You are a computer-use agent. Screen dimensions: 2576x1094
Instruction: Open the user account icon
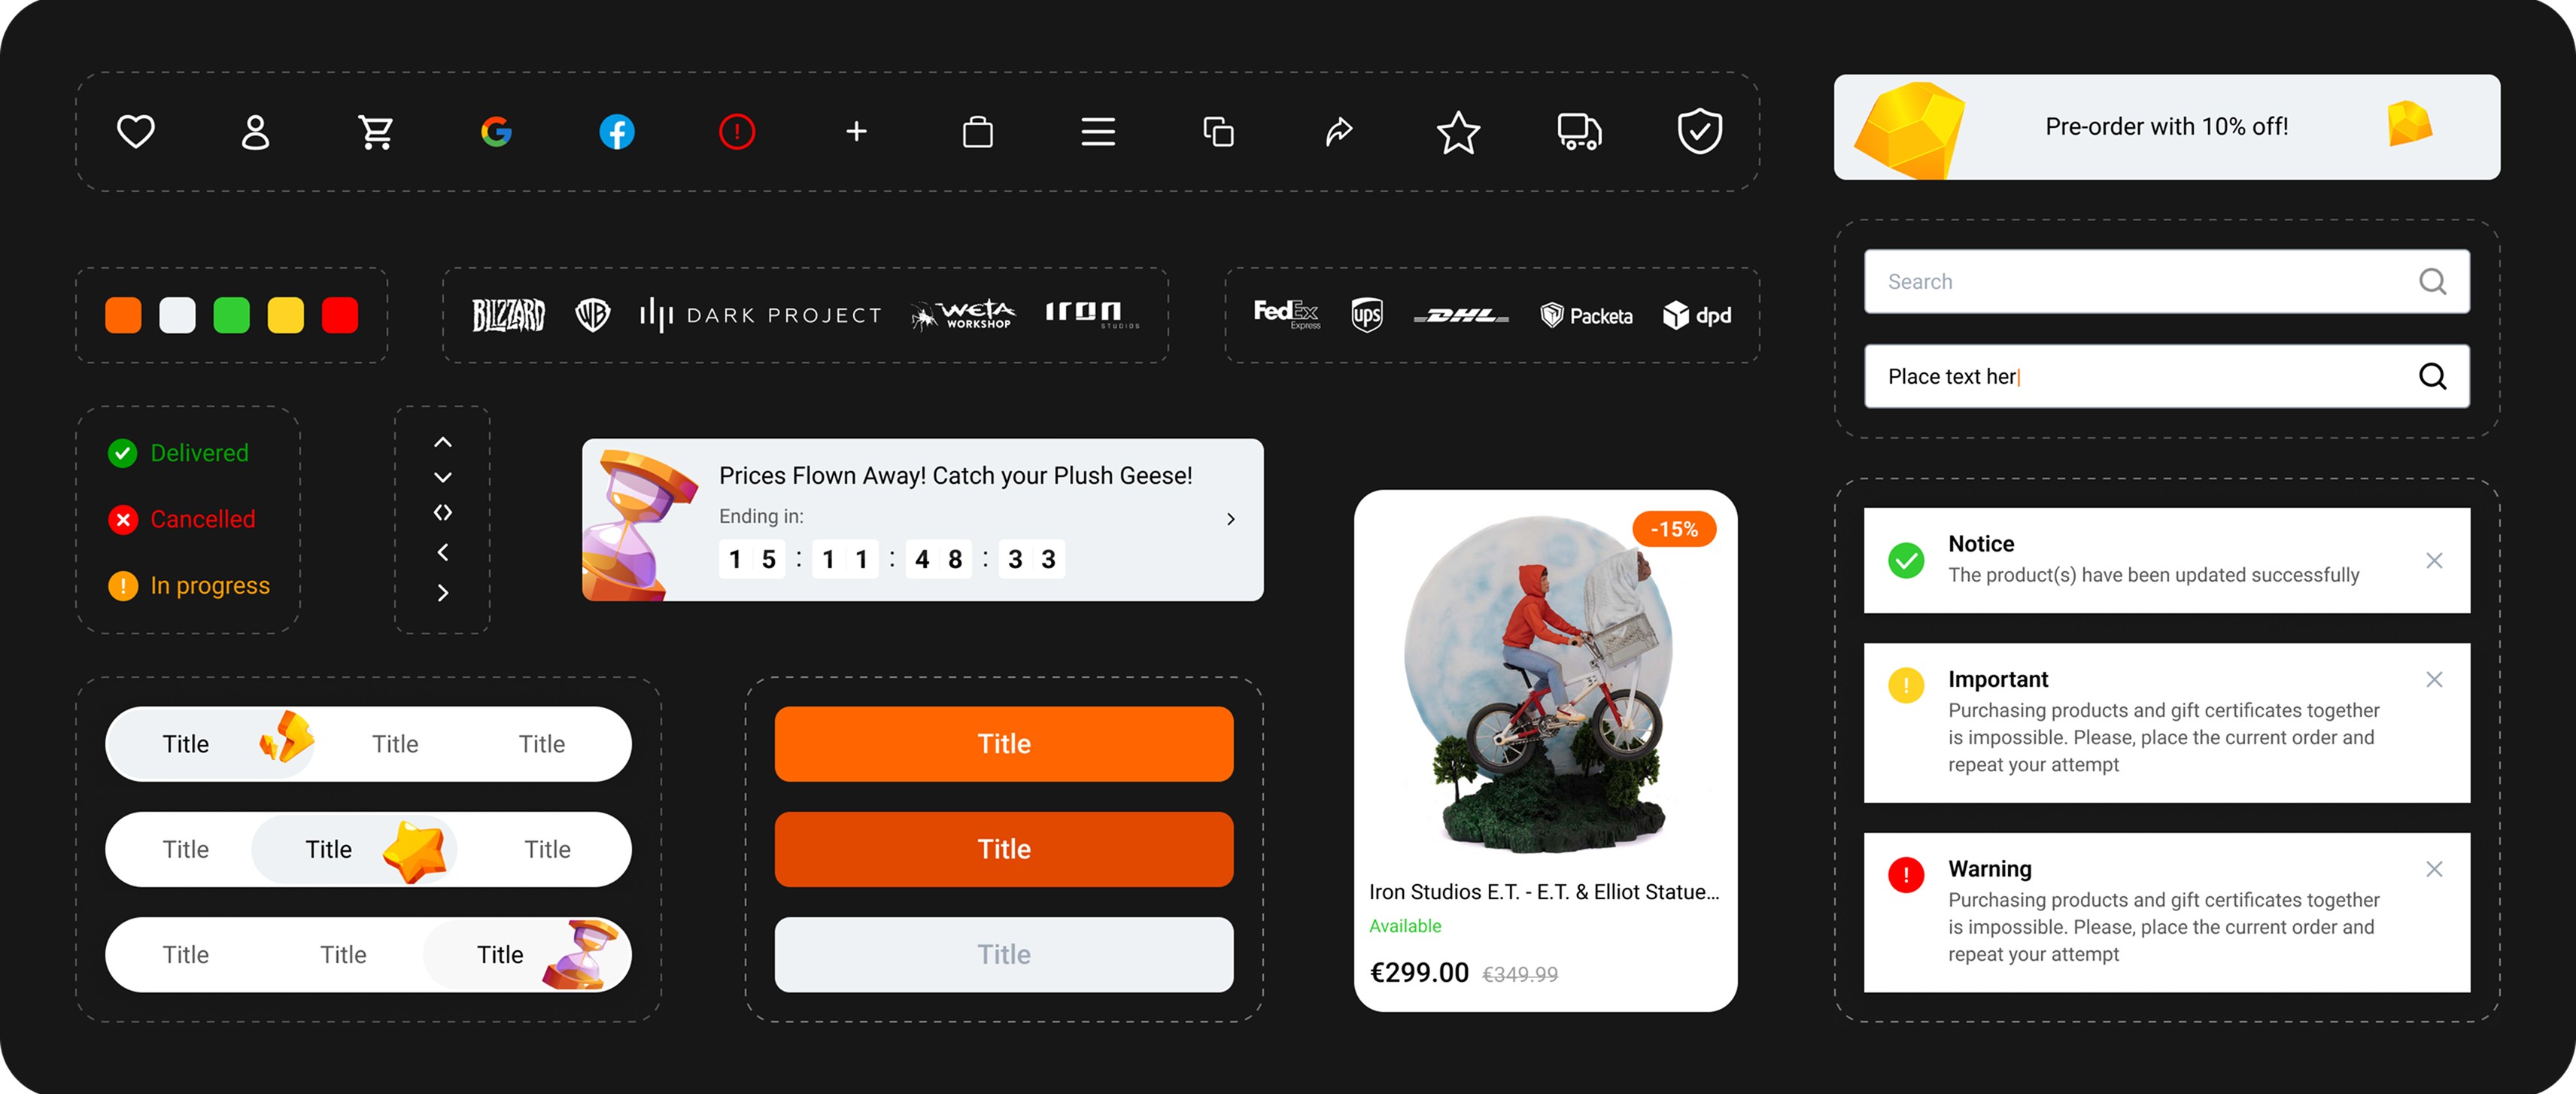tap(256, 131)
